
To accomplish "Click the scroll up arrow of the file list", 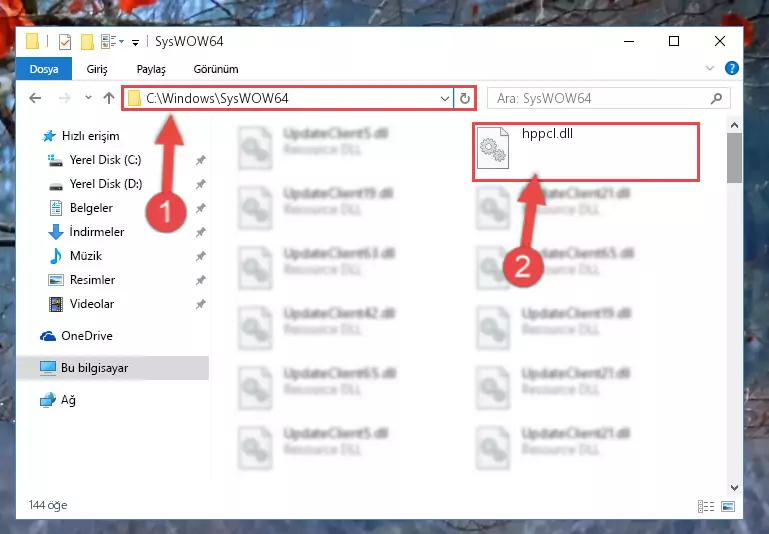I will tap(734, 126).
